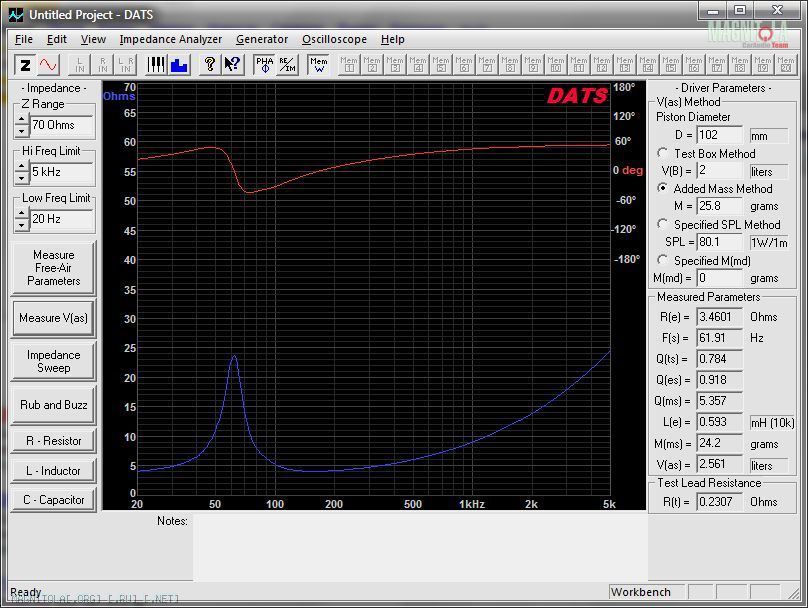Toggle the RE/IM display icon
The width and height of the screenshot is (808, 608).
coord(287,65)
